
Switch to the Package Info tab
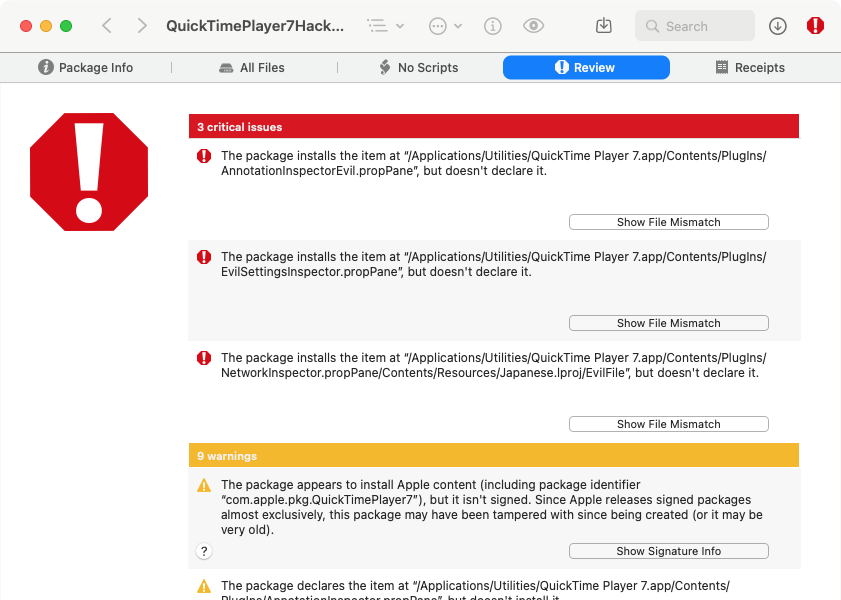point(86,68)
